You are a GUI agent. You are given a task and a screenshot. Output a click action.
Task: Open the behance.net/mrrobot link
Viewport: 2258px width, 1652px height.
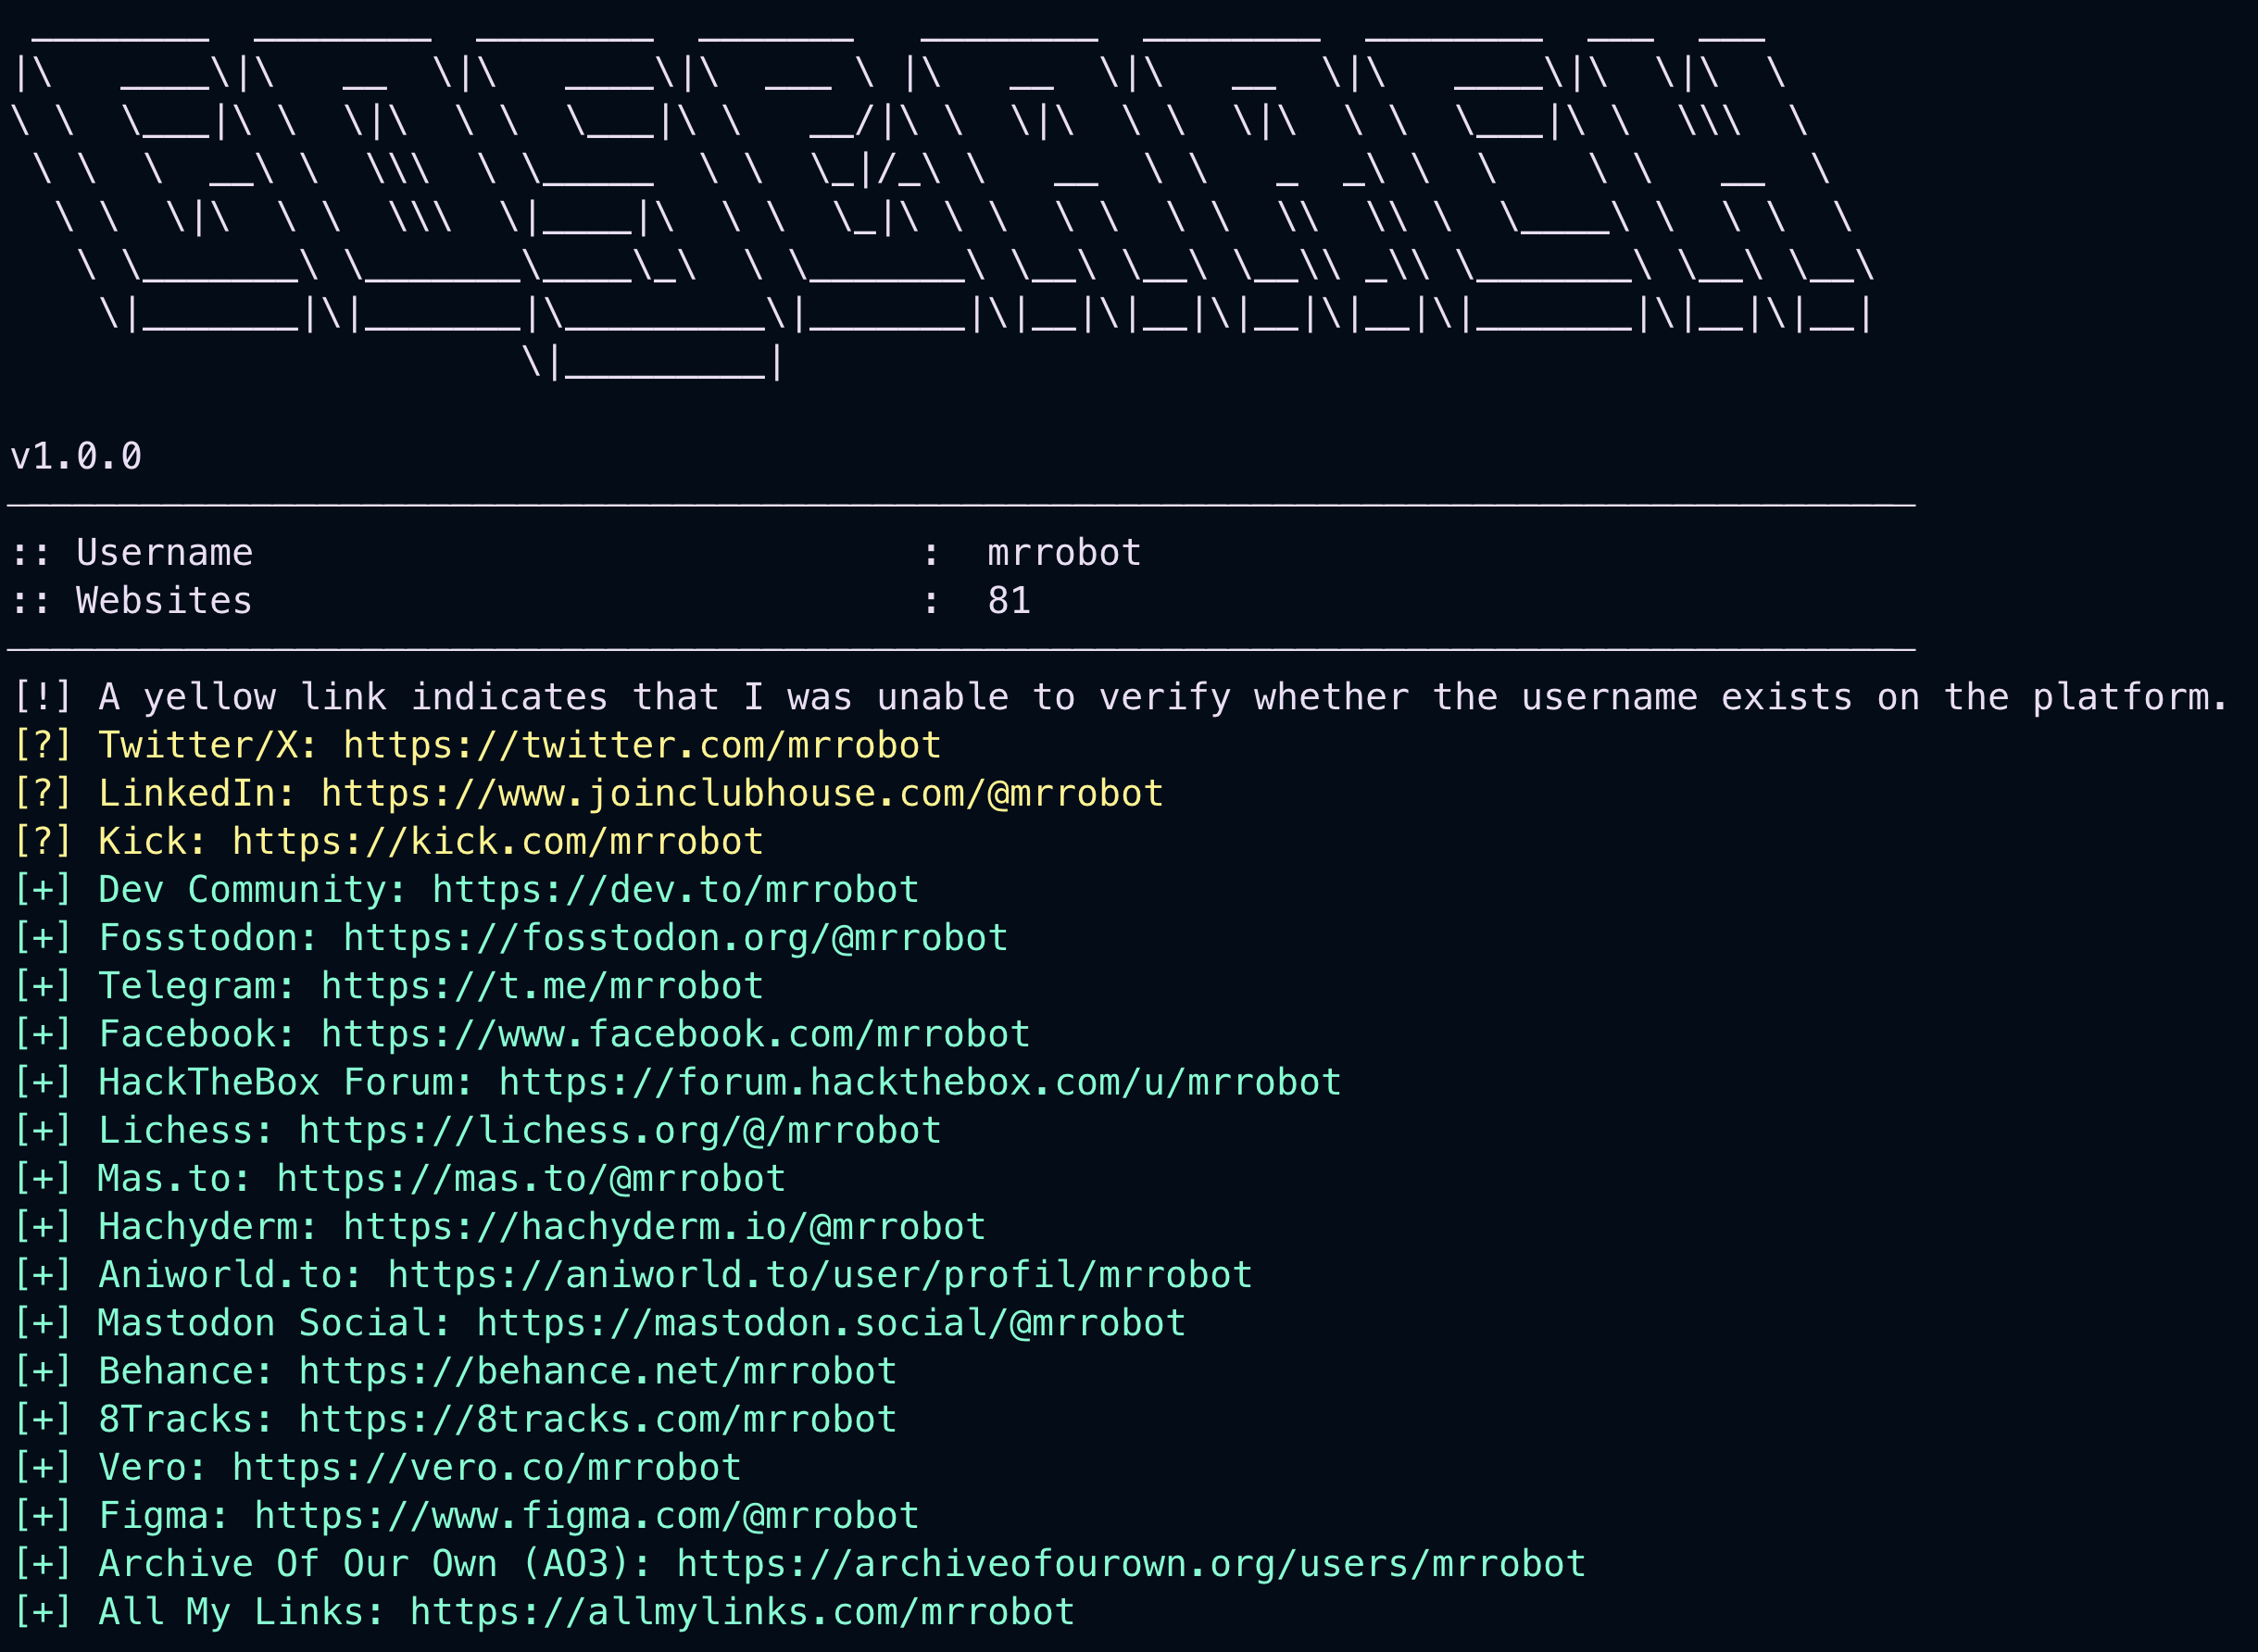(x=597, y=1370)
